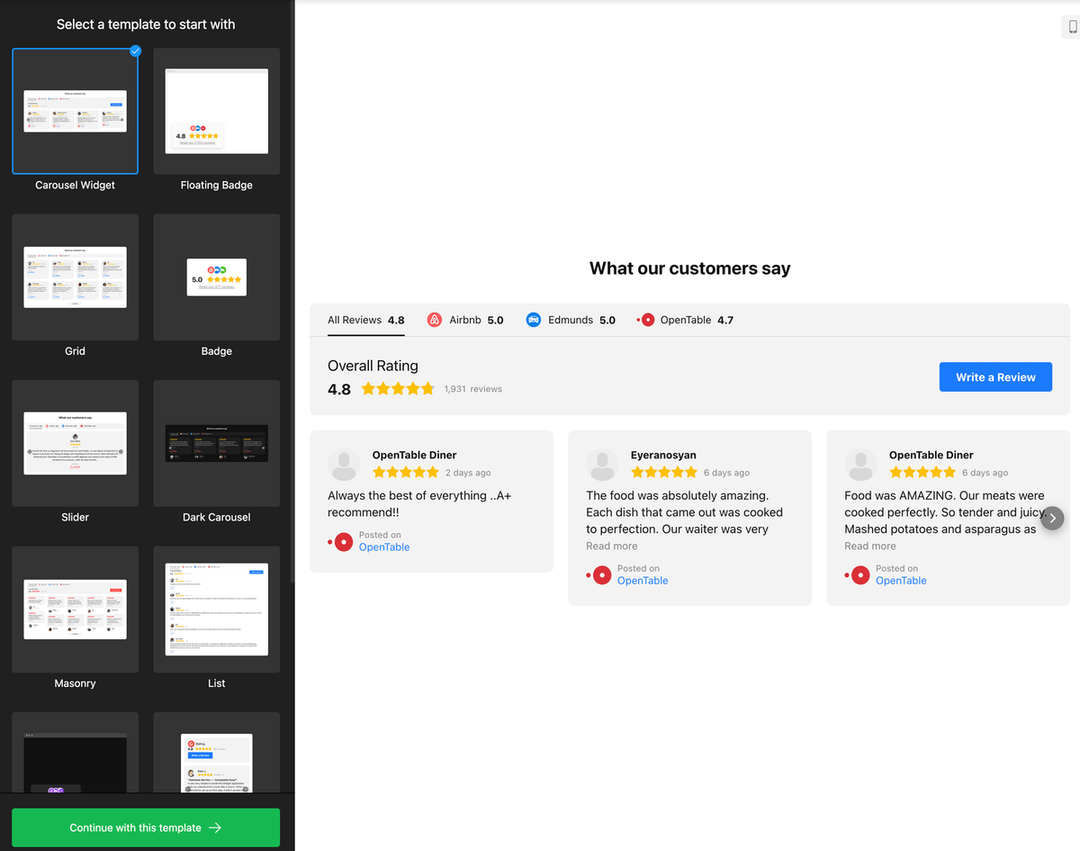Image resolution: width=1080 pixels, height=851 pixels.
Task: Click Write a Review button
Action: click(x=995, y=377)
